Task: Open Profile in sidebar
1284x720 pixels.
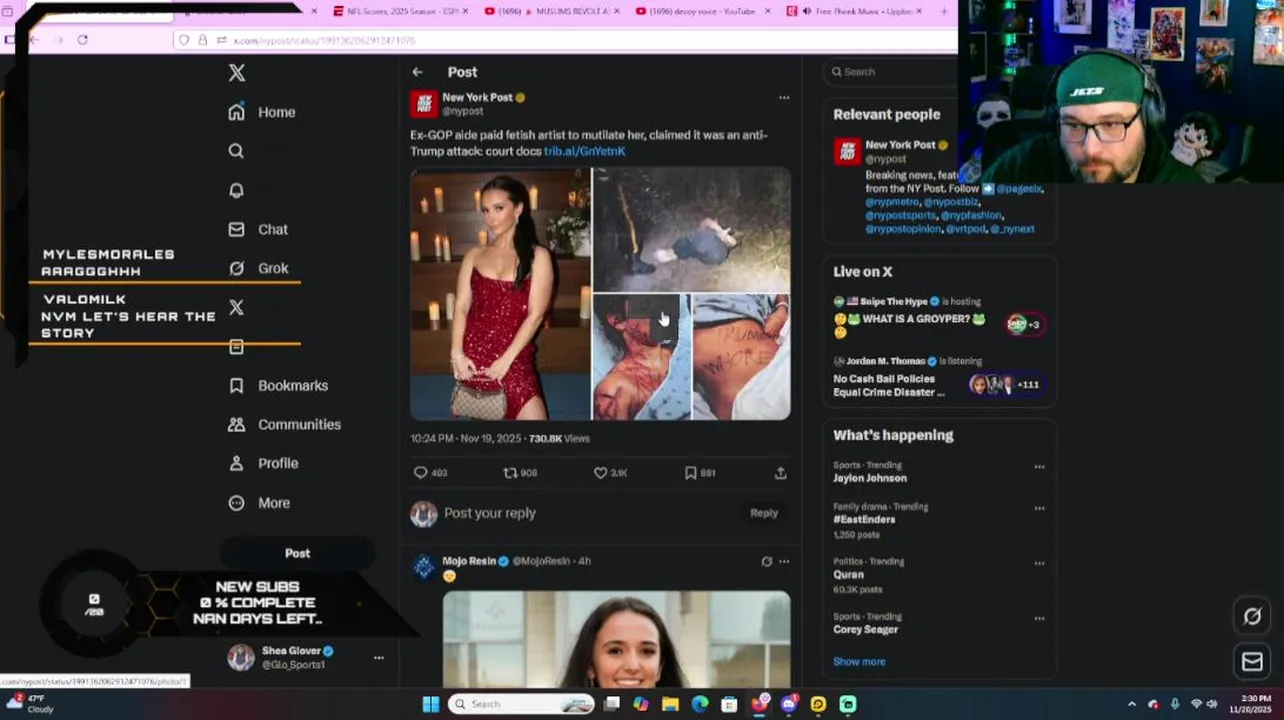Action: (x=262, y=463)
